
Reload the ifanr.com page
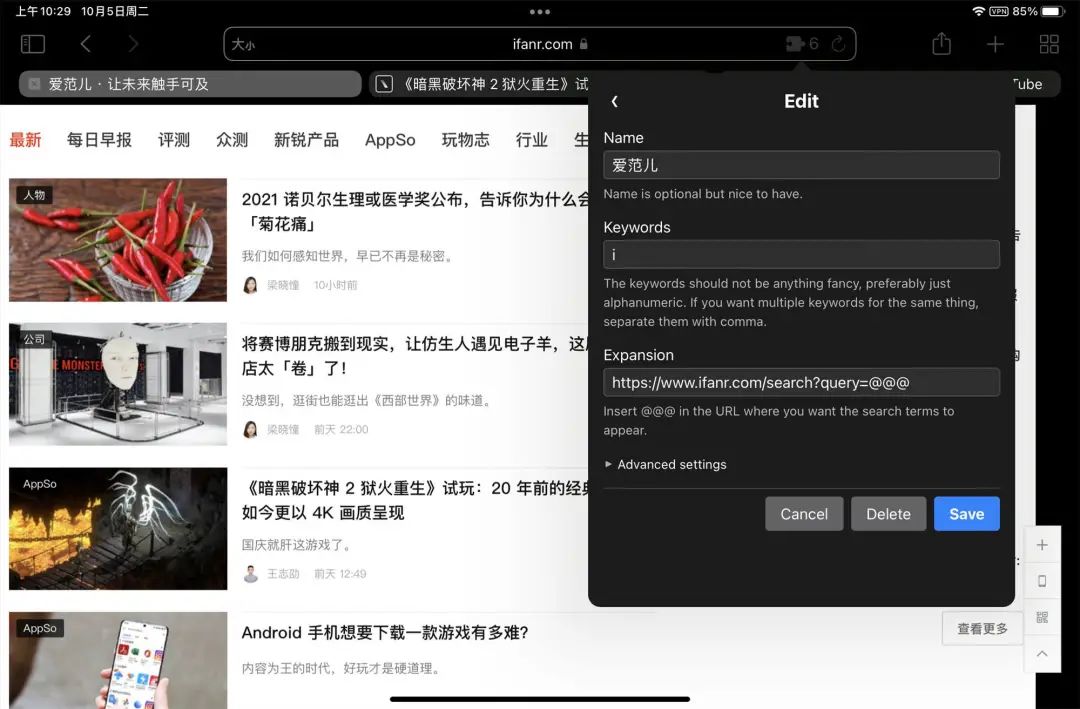point(838,44)
